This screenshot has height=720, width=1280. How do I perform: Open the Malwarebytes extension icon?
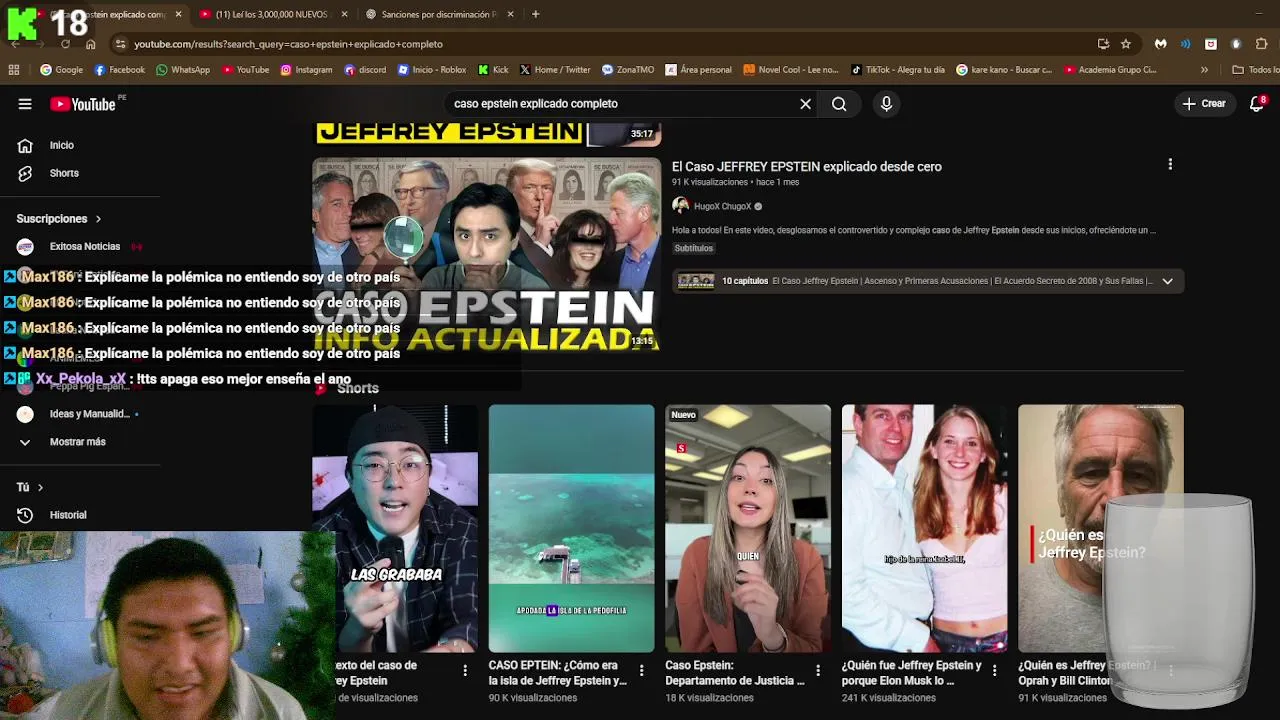[1160, 44]
